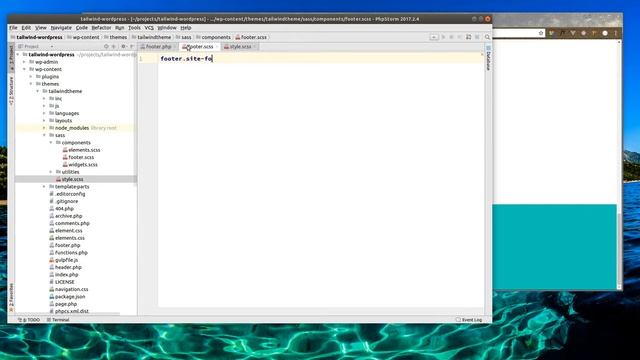Click in editor code line footer.site-fo

[x=187, y=59]
